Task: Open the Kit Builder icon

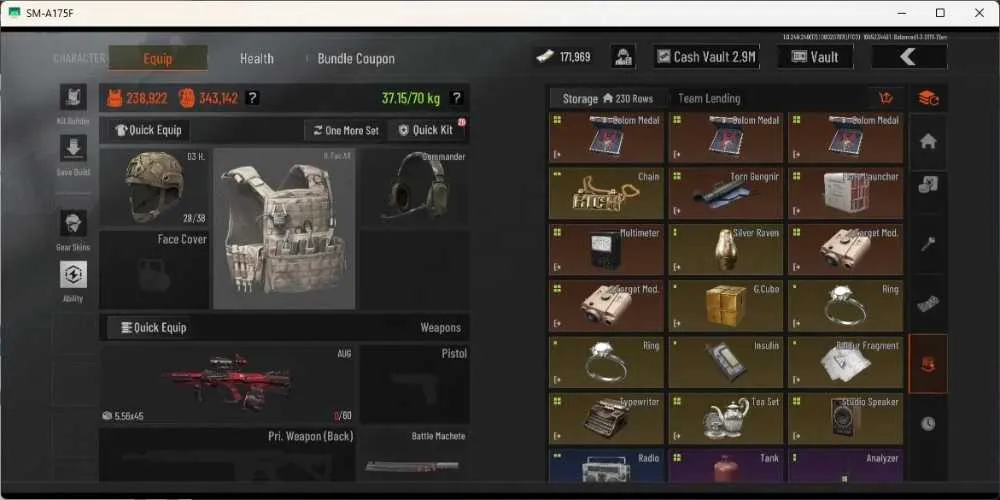Action: point(73,97)
